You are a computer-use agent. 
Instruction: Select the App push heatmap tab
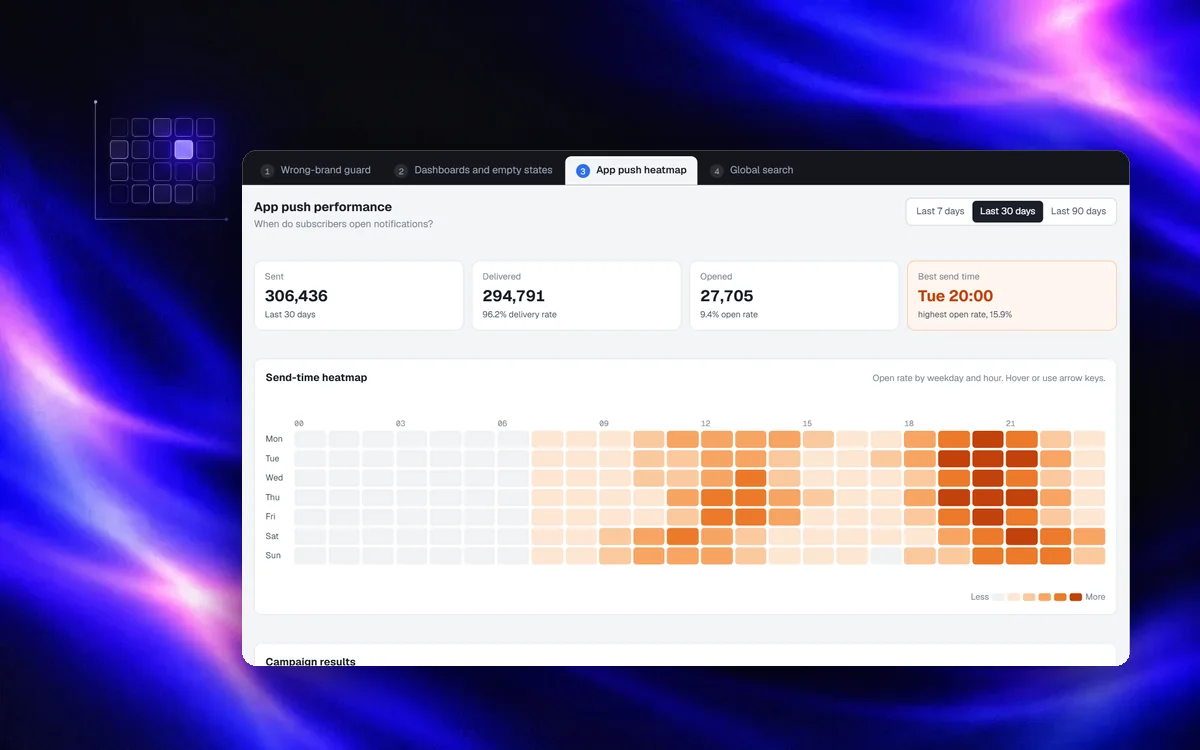(x=631, y=170)
